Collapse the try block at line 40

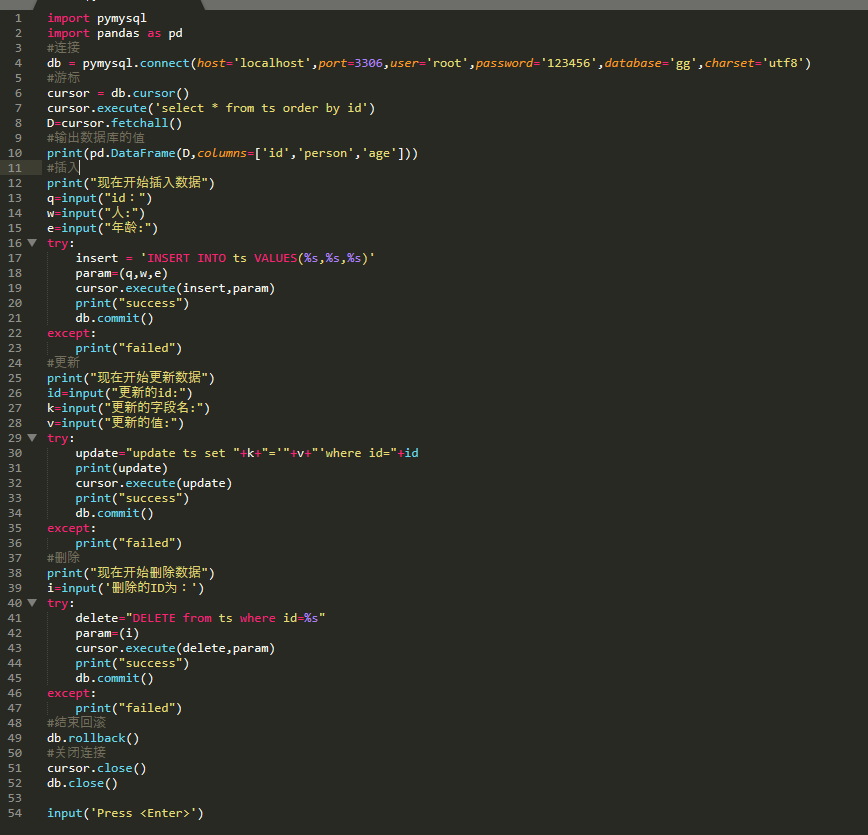click(32, 603)
